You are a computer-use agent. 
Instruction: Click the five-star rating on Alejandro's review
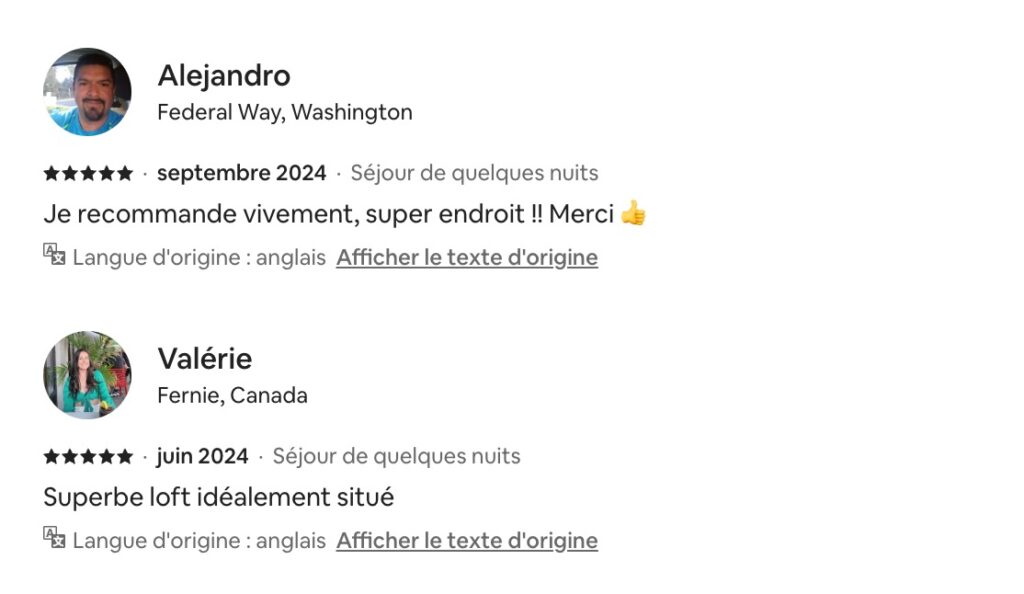pyautogui.click(x=88, y=173)
